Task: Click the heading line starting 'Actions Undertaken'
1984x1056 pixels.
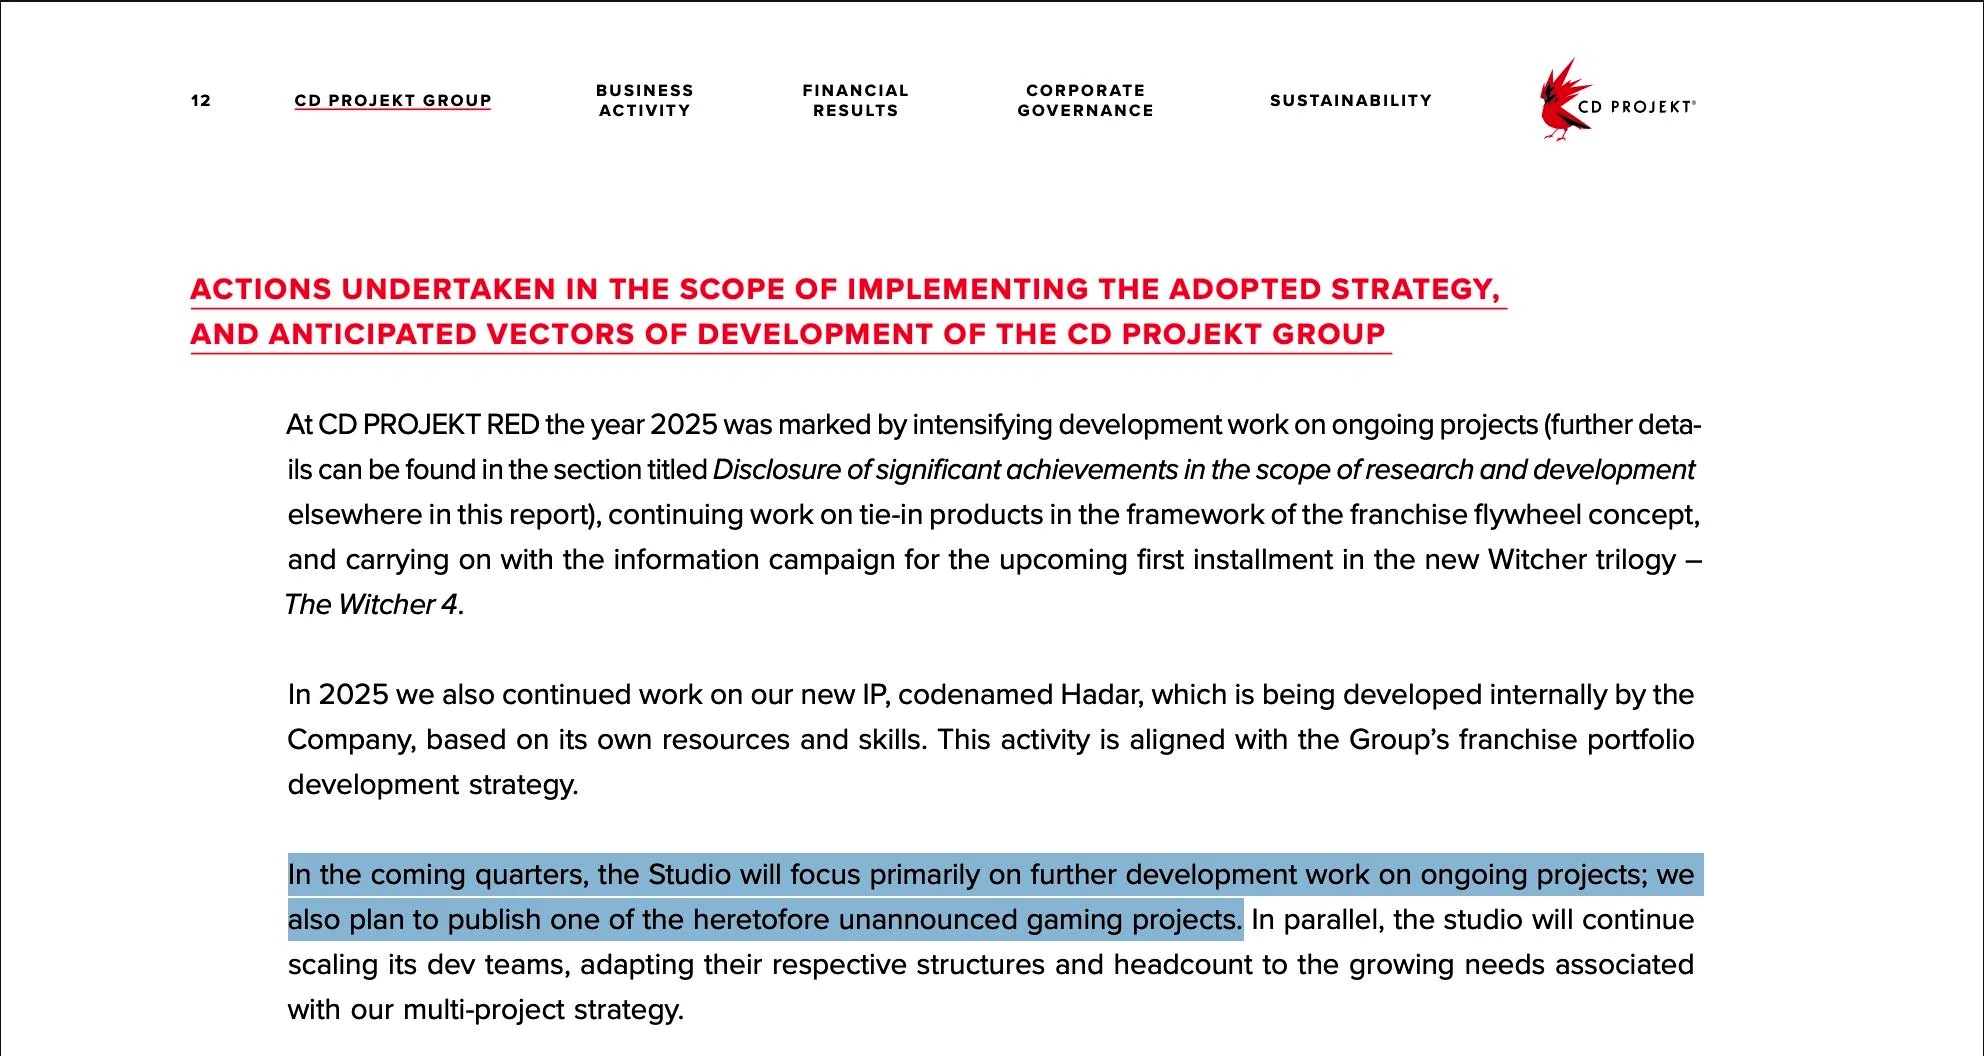Action: (x=845, y=289)
